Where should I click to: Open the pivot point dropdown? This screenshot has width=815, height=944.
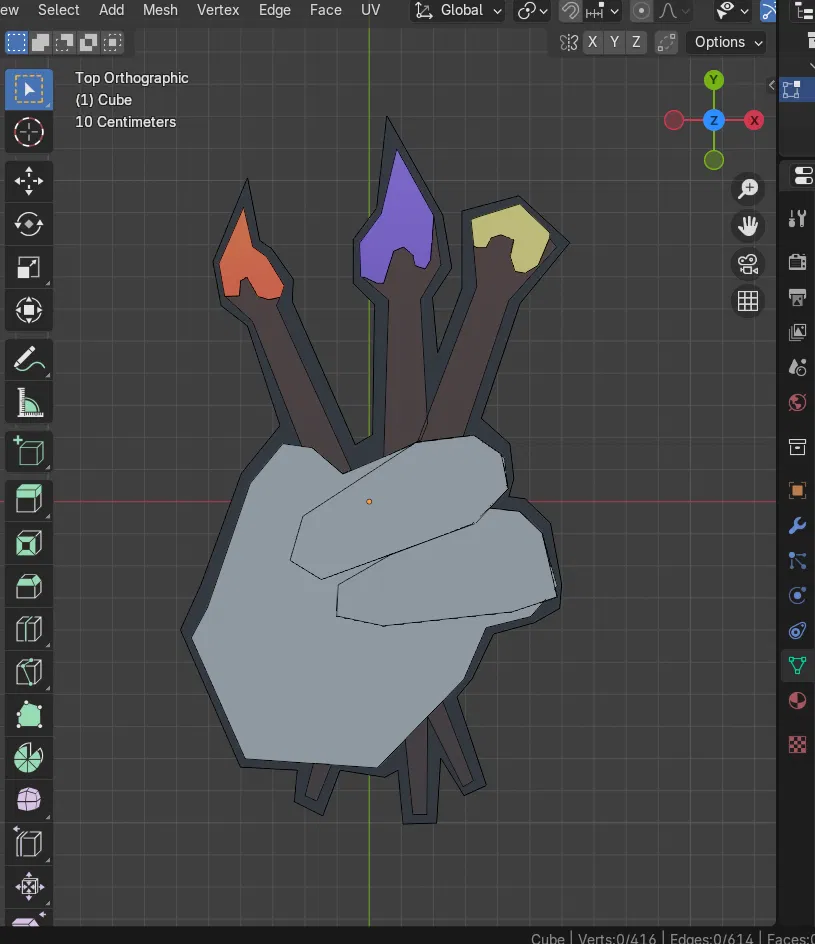click(x=532, y=10)
